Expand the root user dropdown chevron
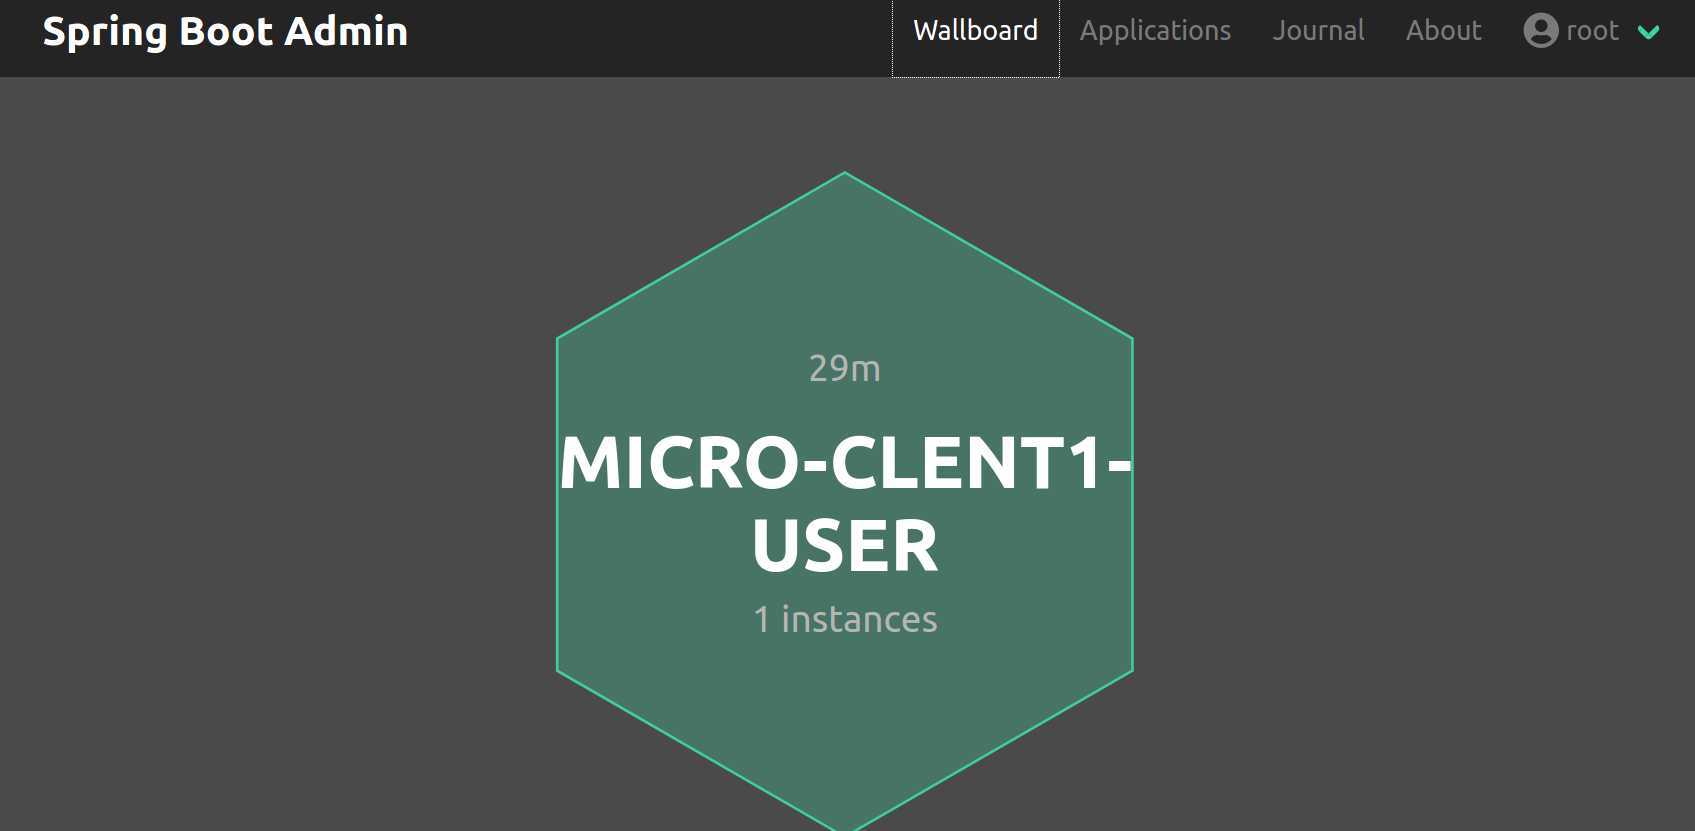 (1648, 32)
